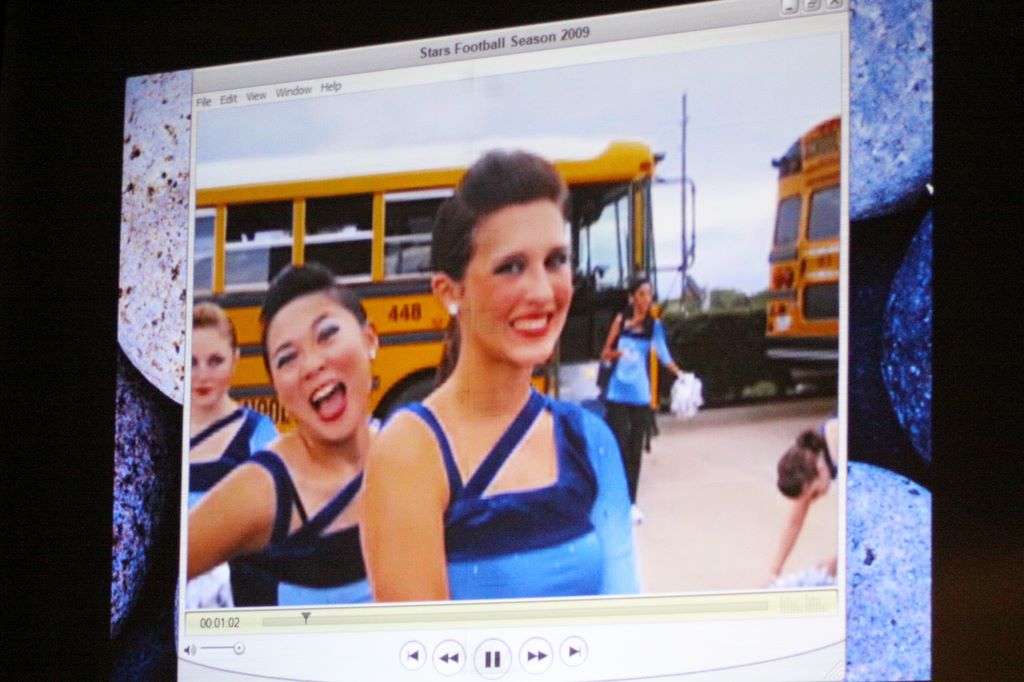Open the Window menu
The width and height of the screenshot is (1024, 682).
pyautogui.click(x=294, y=91)
